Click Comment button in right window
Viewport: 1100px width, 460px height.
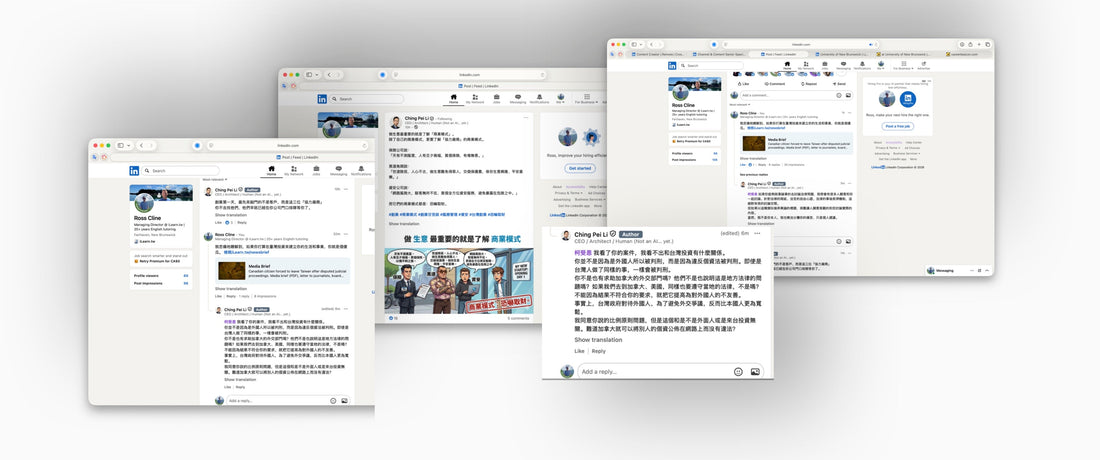[774, 83]
